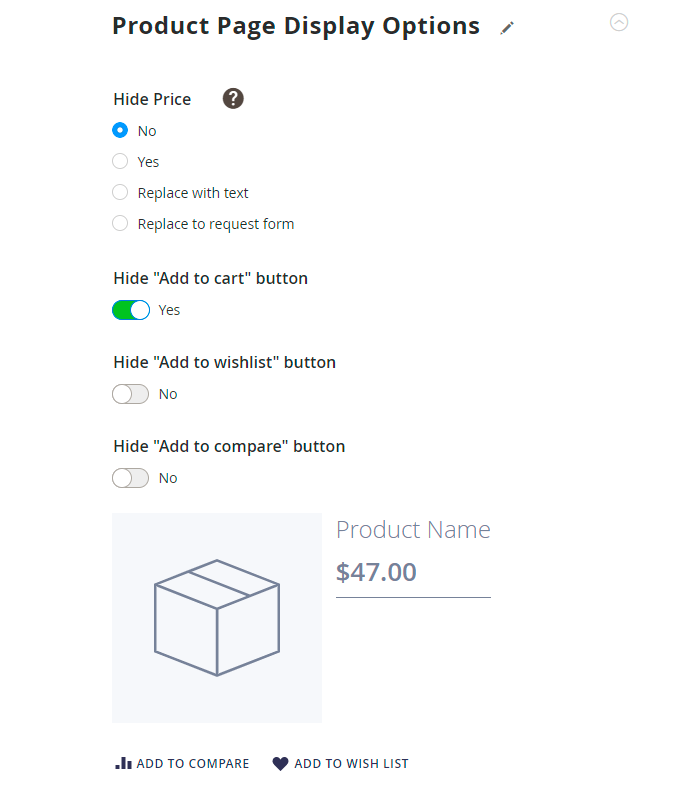Screen dimensions: 684x794
Task: Click the "Hide Price" field label
Action: 152,99
